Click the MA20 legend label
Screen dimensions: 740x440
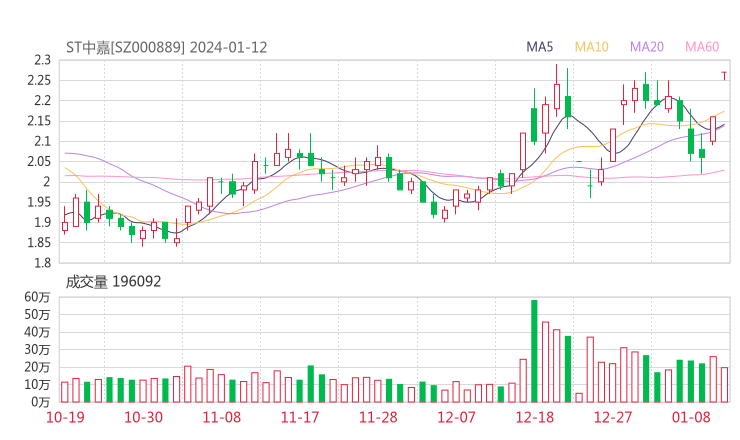pyautogui.click(x=647, y=47)
